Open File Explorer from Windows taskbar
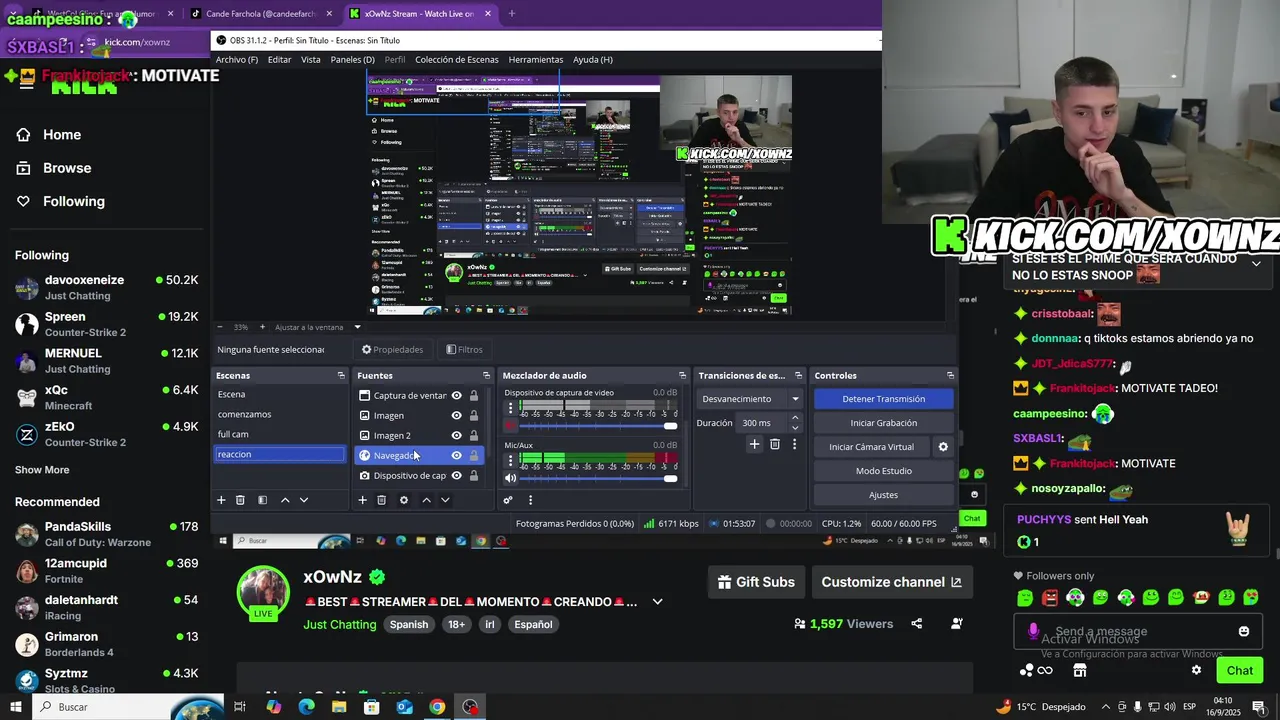Image resolution: width=1280 pixels, height=720 pixels. (x=339, y=707)
